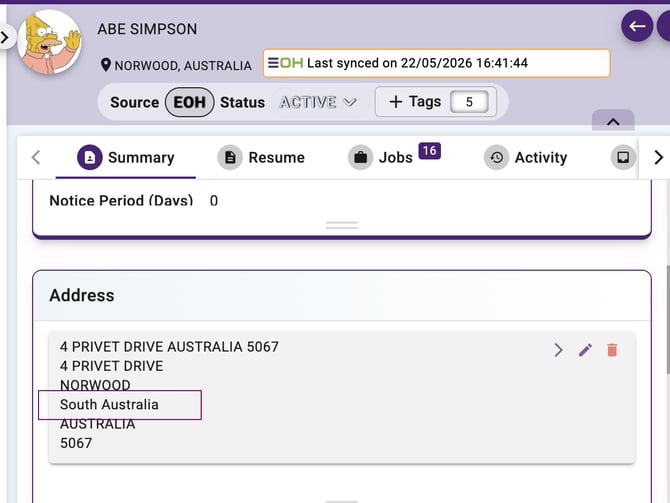This screenshot has height=503, width=670.
Task: Click the Norwood location pin icon
Action: click(106, 65)
